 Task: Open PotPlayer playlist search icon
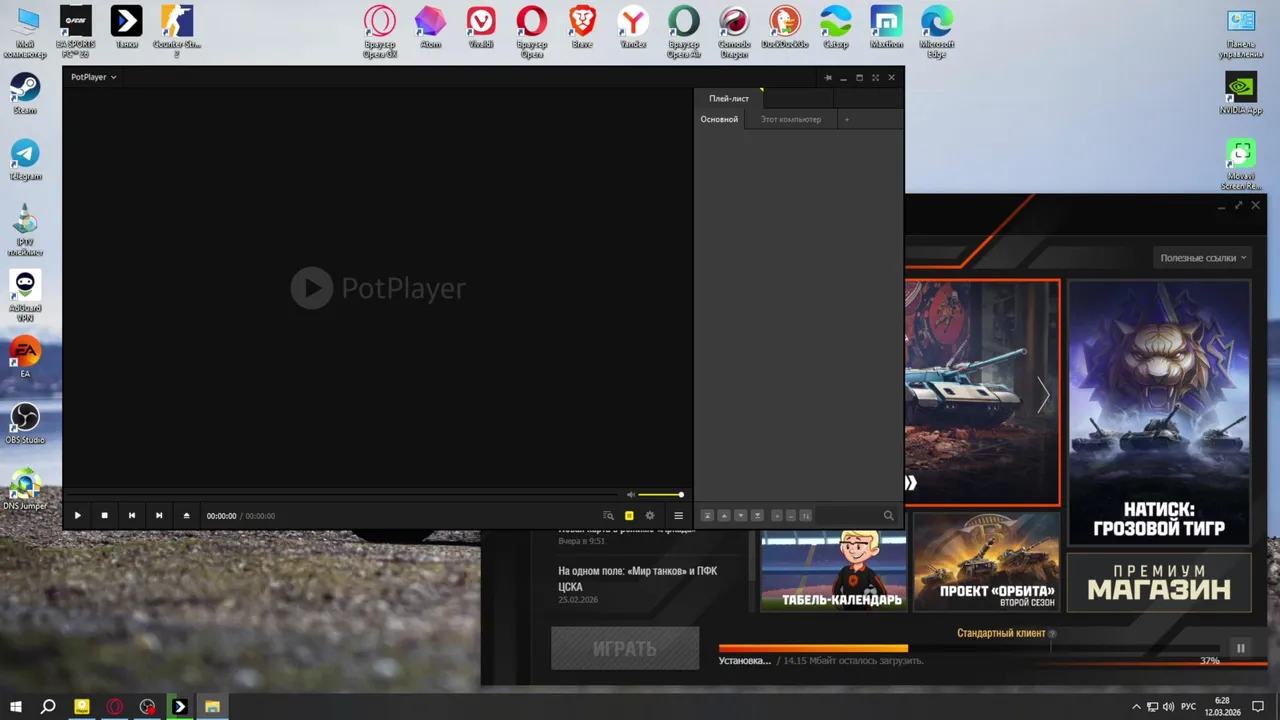(x=608, y=516)
